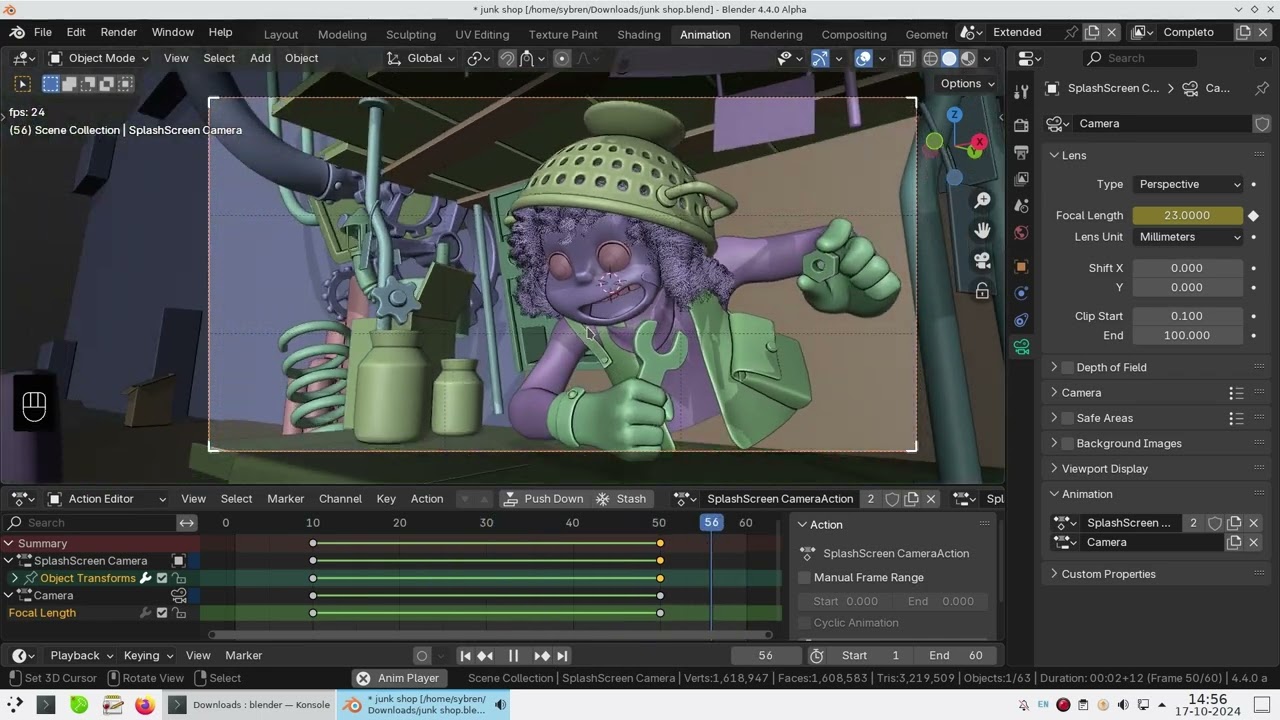The height and width of the screenshot is (720, 1280).
Task: Open Firefox from the taskbar
Action: tap(145, 705)
